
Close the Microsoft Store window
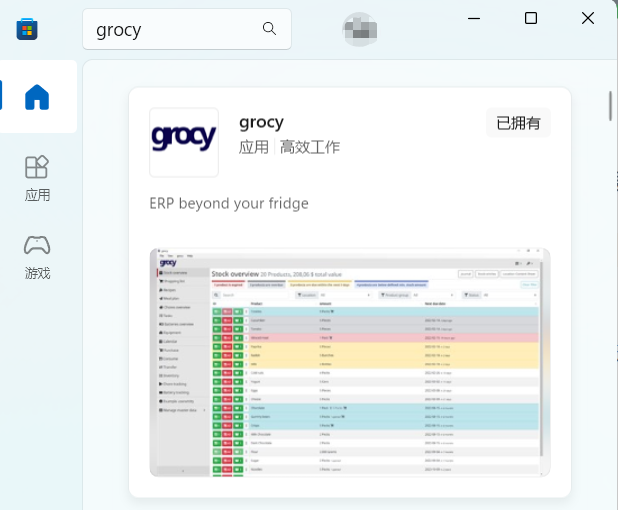tap(588, 18)
